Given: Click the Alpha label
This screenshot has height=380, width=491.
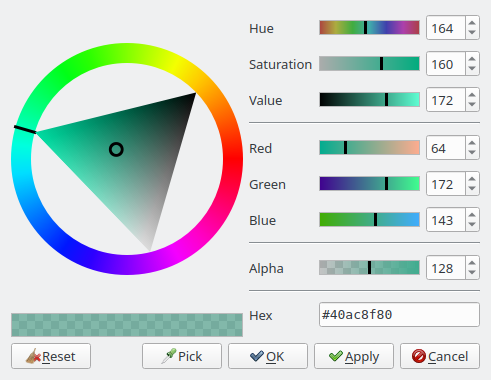Looking at the screenshot, I should pos(266,269).
